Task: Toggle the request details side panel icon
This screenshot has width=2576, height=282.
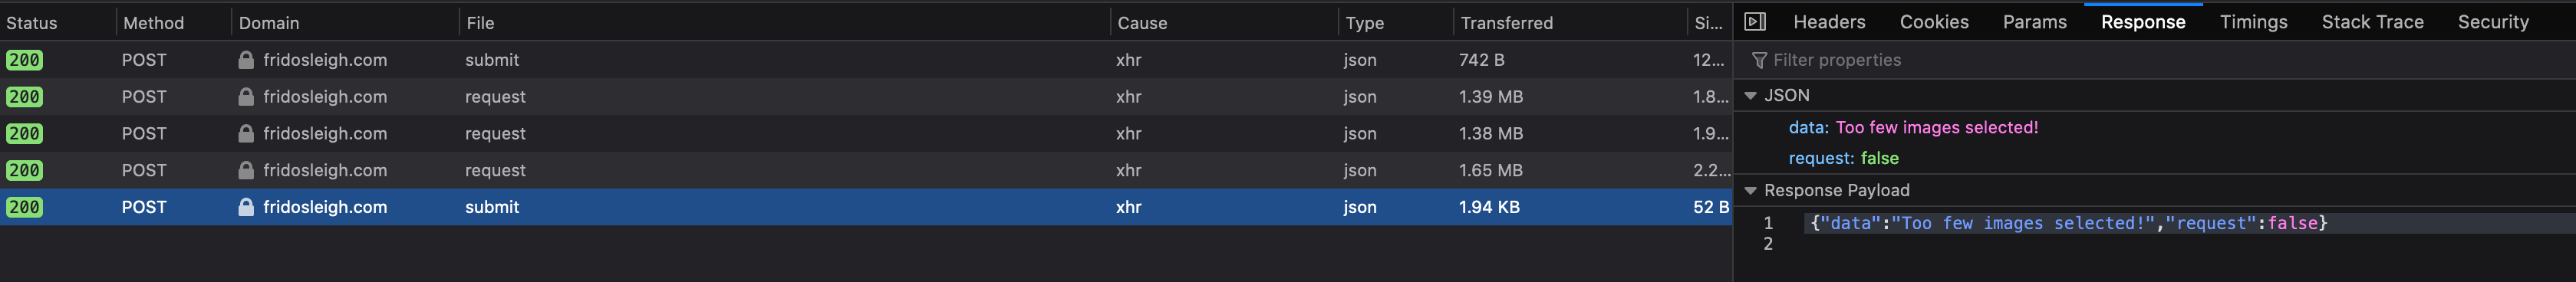Action: [x=1754, y=22]
